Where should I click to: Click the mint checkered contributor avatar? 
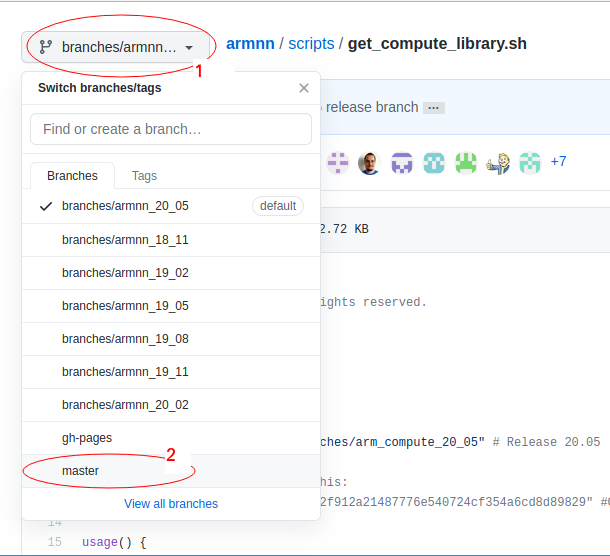530,163
